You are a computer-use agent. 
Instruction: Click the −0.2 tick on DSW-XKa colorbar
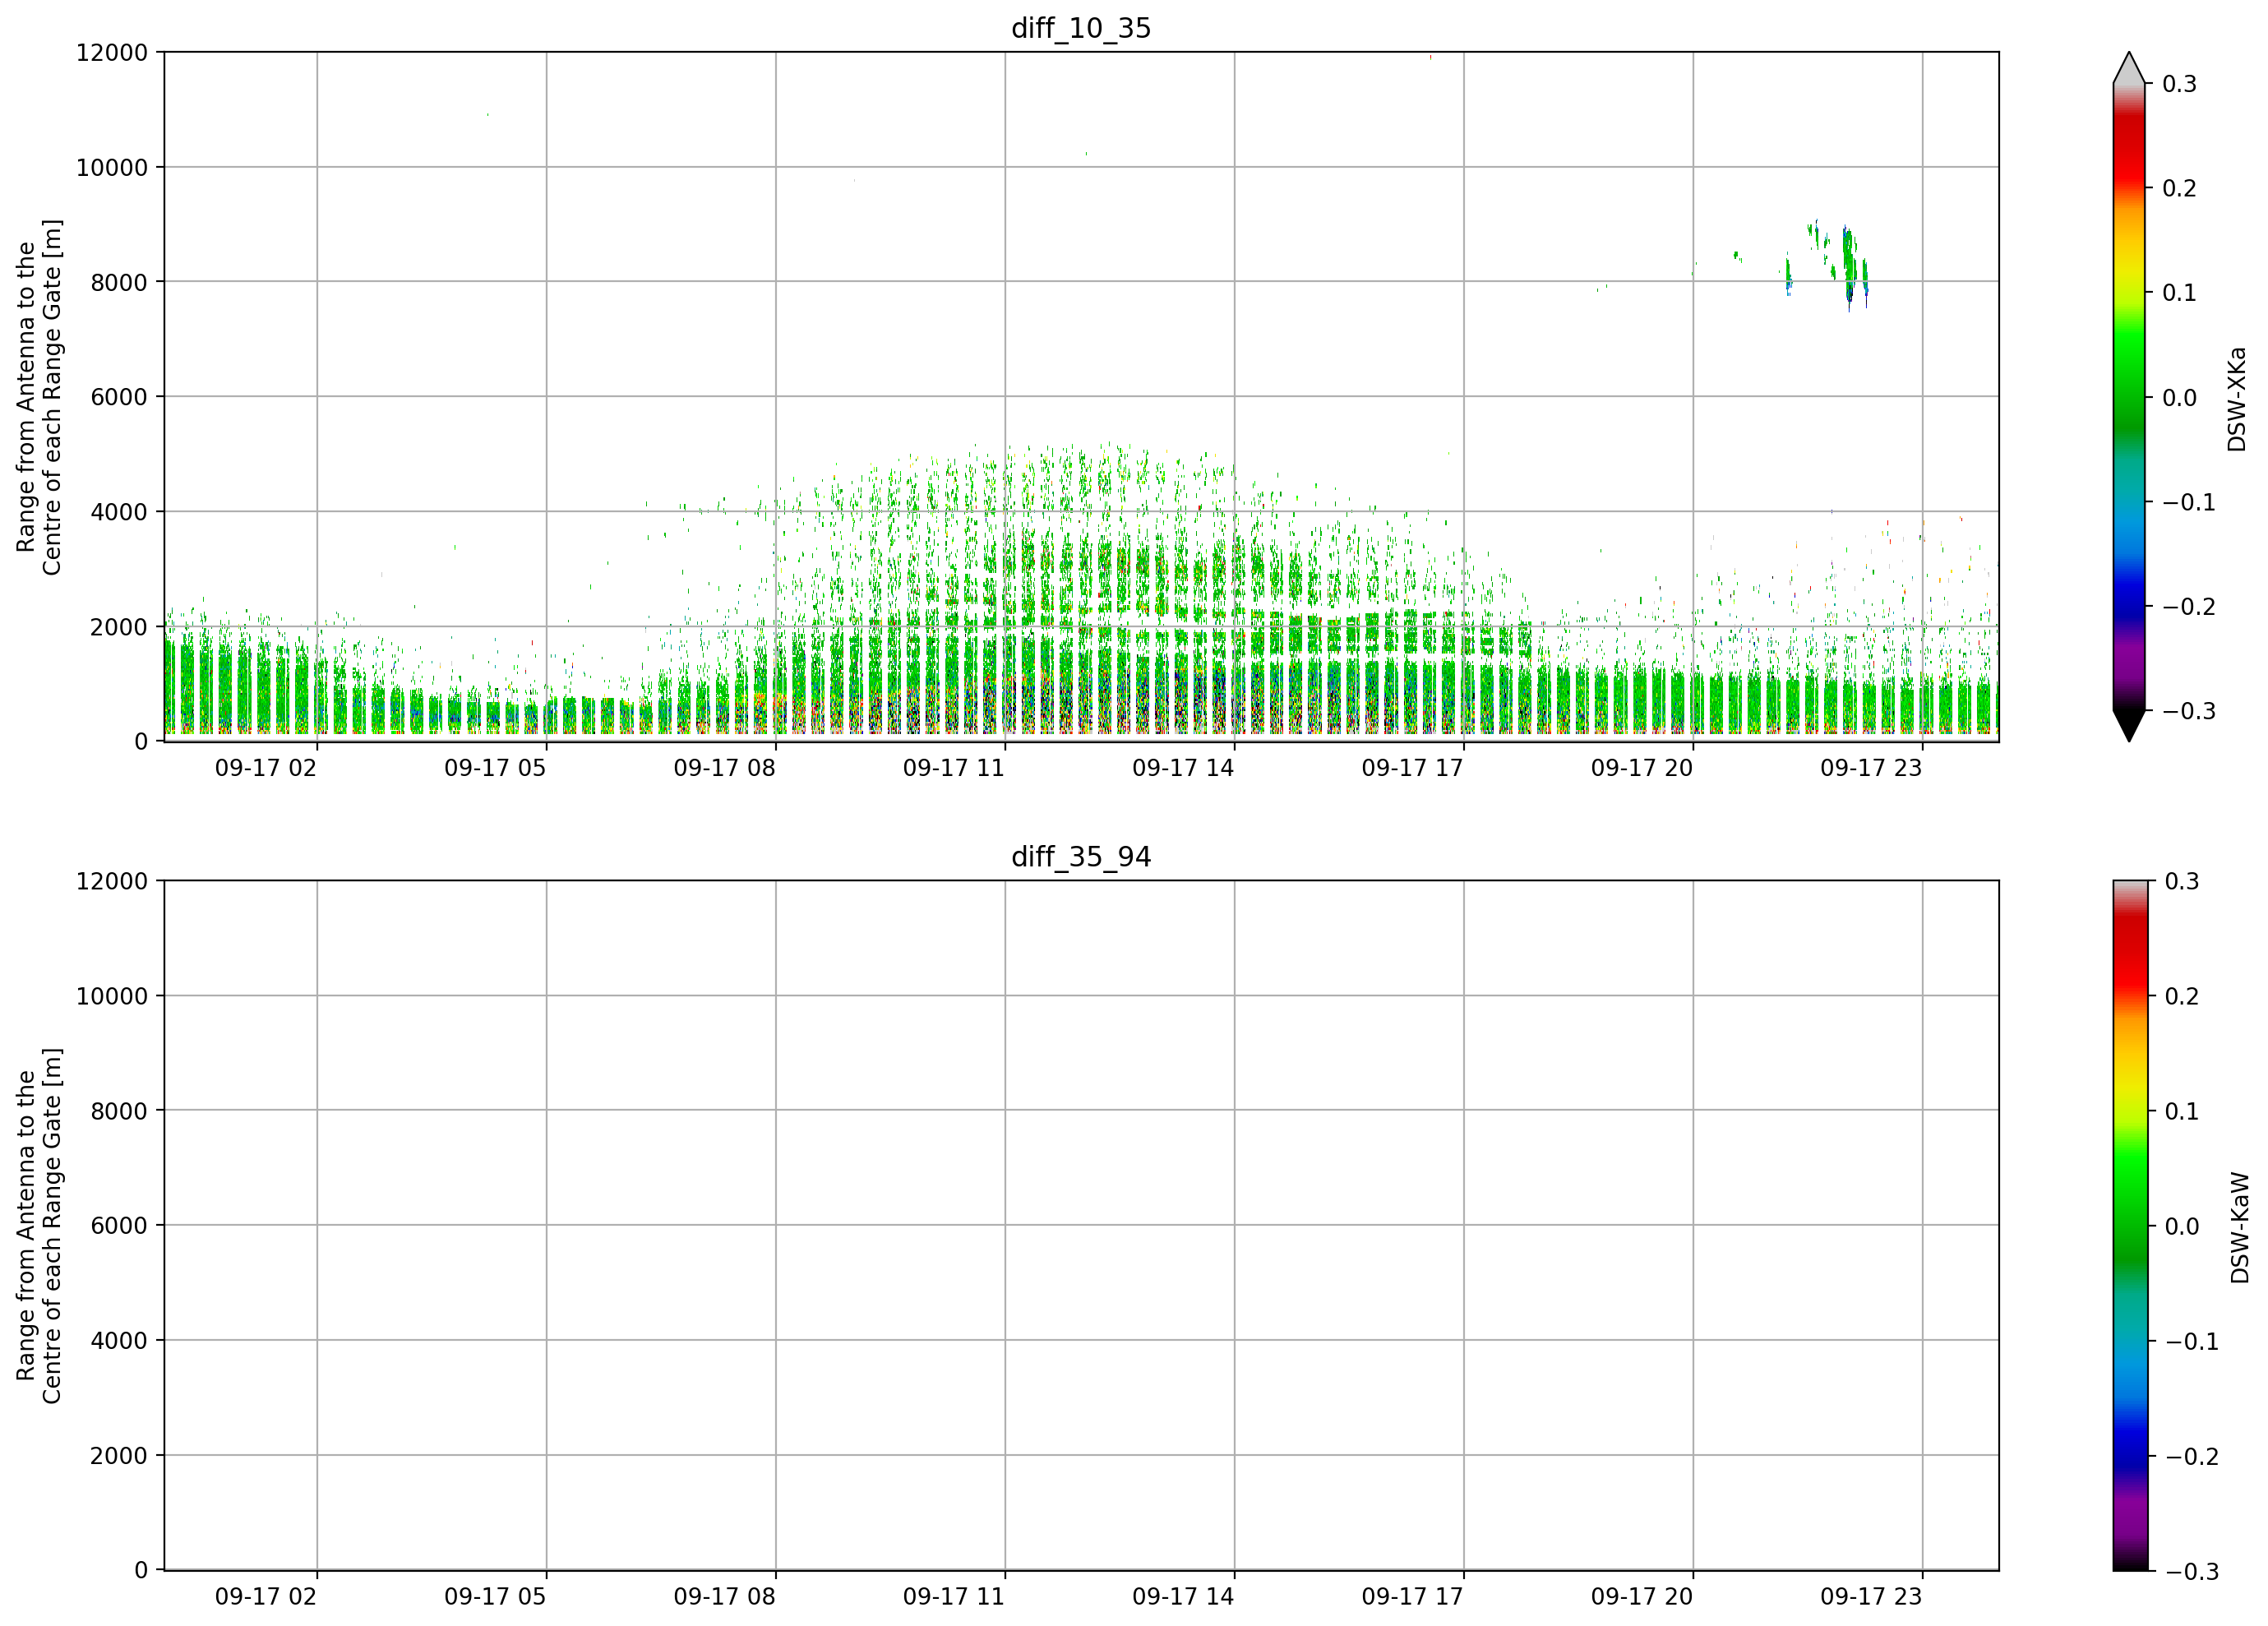pos(2189,607)
